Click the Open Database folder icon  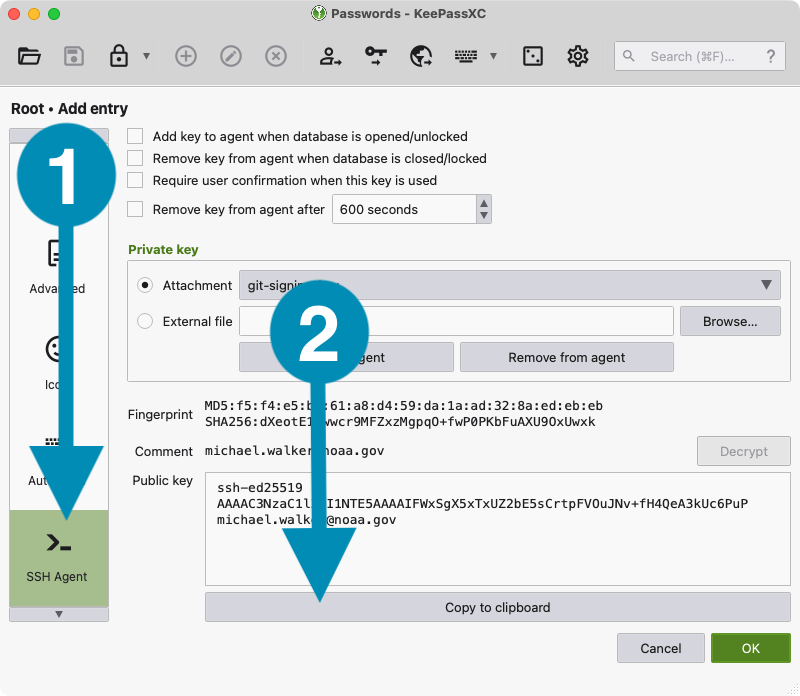point(29,56)
